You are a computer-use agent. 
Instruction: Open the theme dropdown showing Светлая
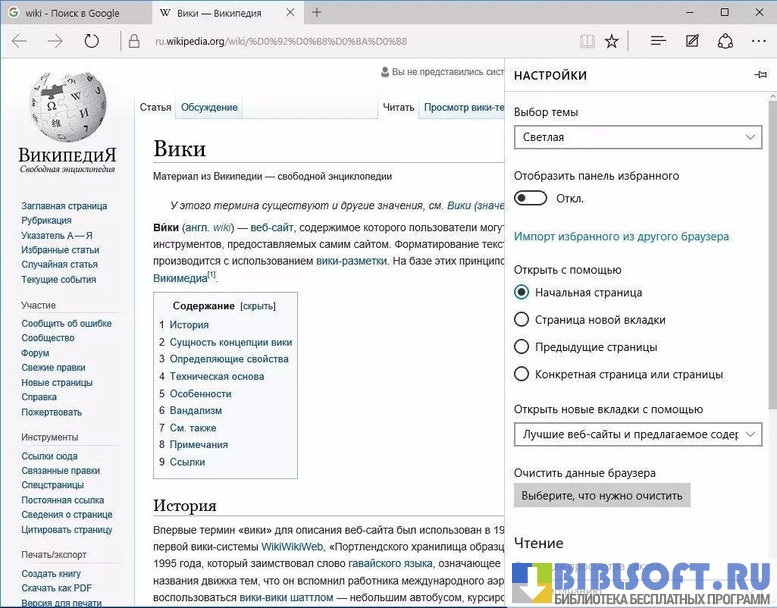pyautogui.click(x=638, y=137)
